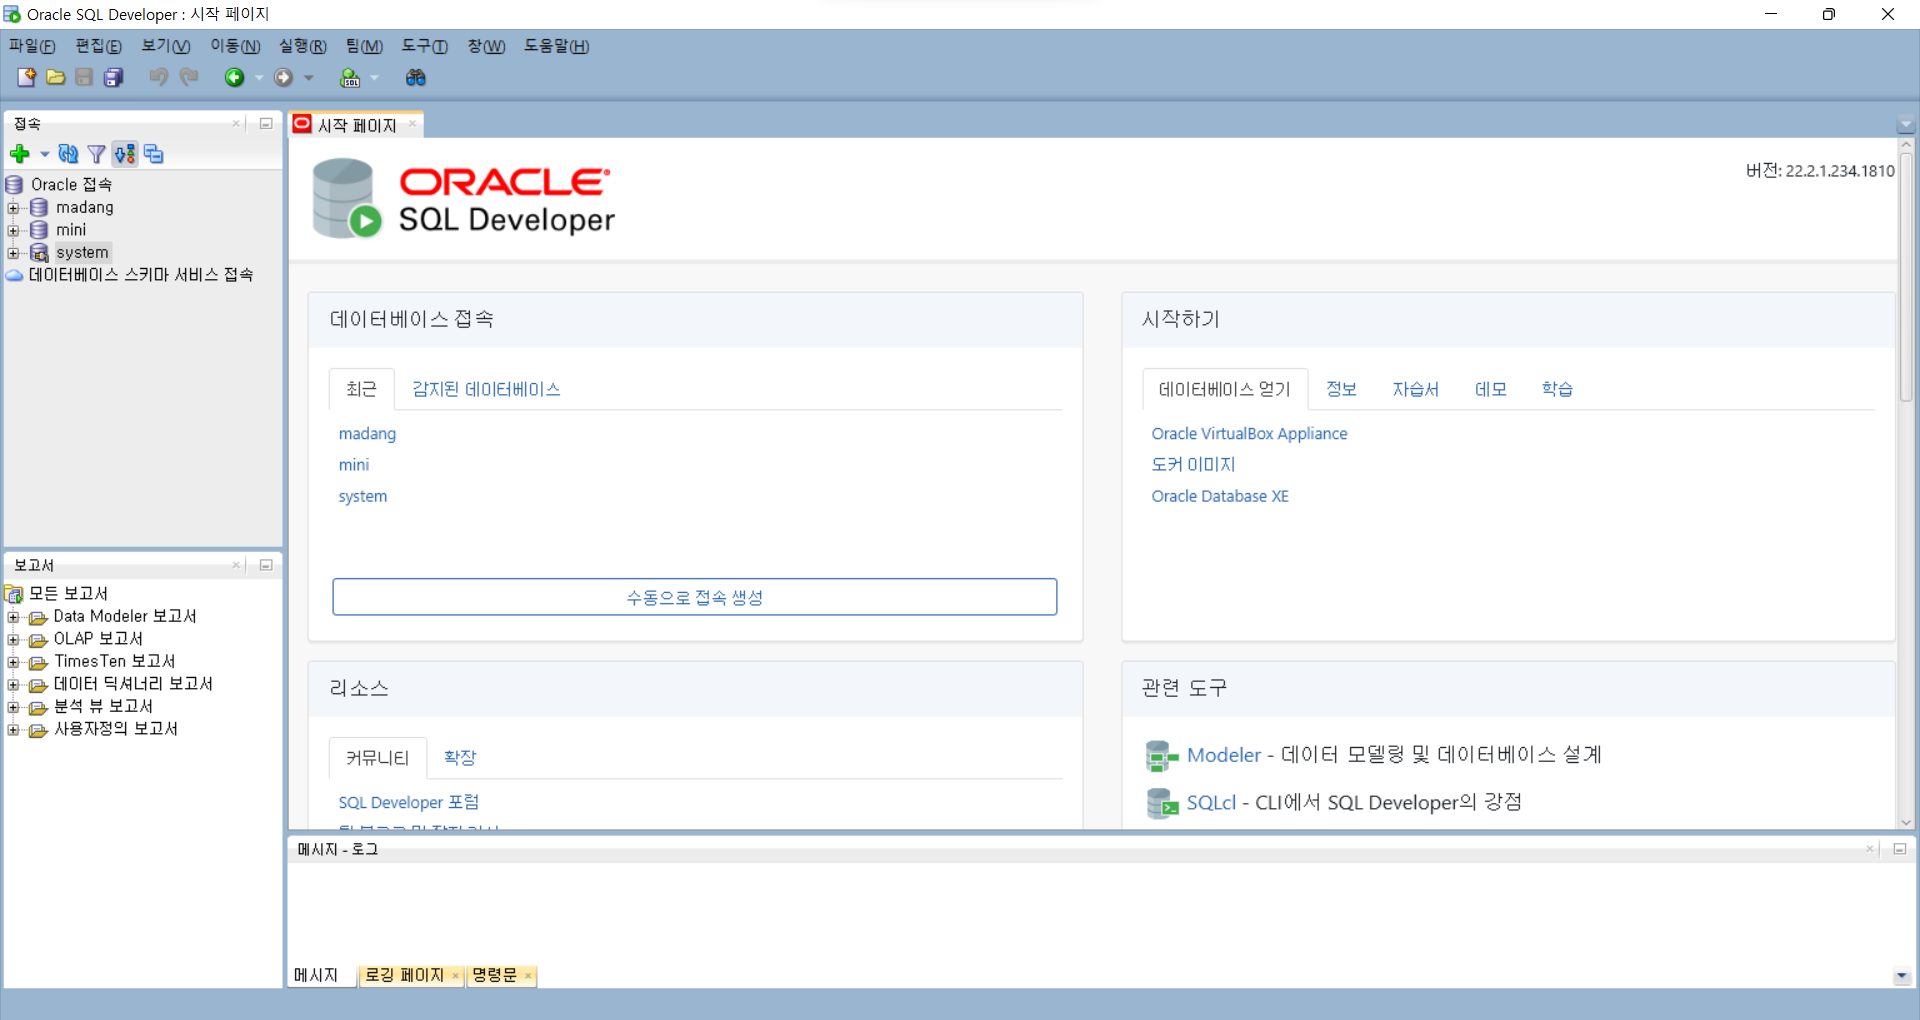Click the Open folder toolbar icon
This screenshot has width=1920, height=1020.
[56, 77]
